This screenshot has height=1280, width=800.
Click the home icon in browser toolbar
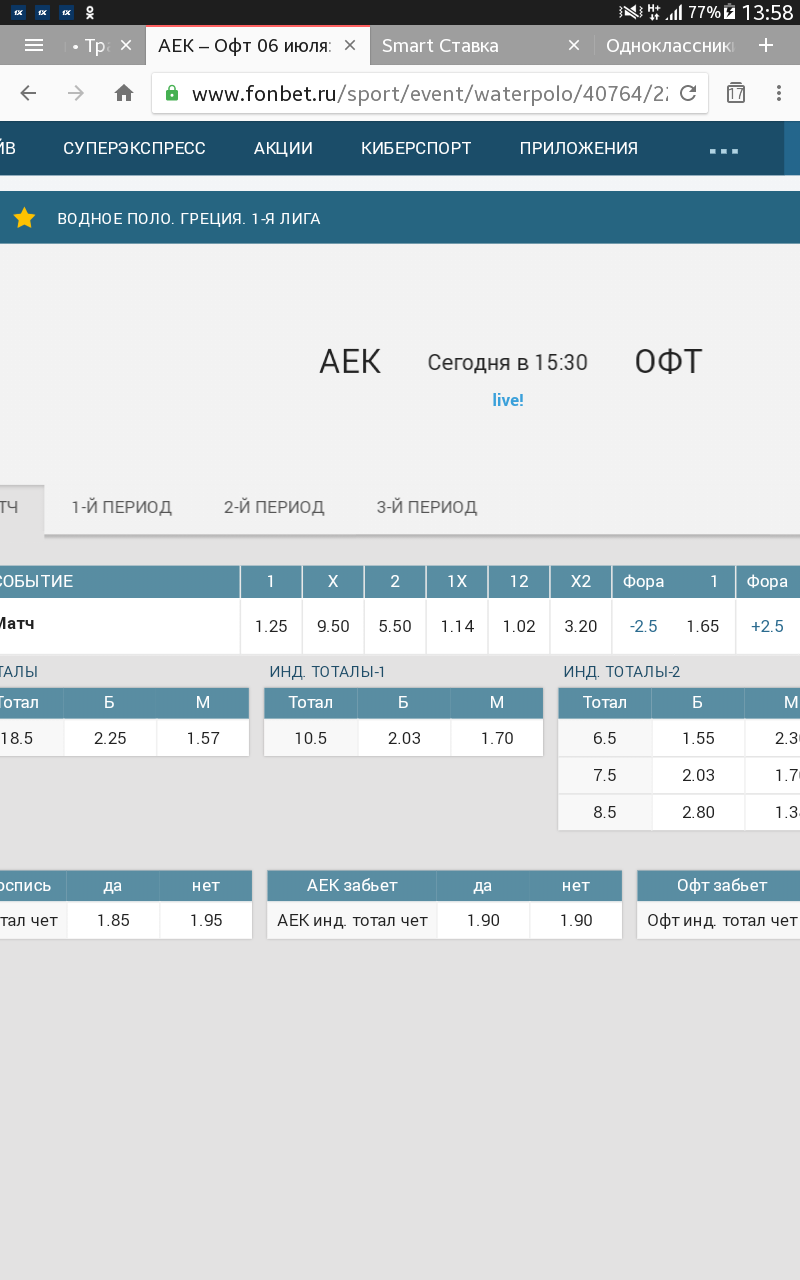(124, 93)
